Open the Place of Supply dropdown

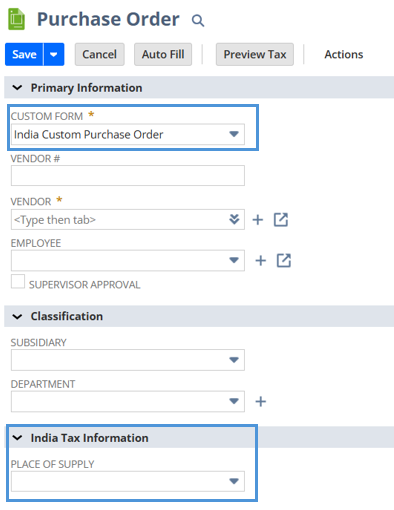[x=128, y=481]
